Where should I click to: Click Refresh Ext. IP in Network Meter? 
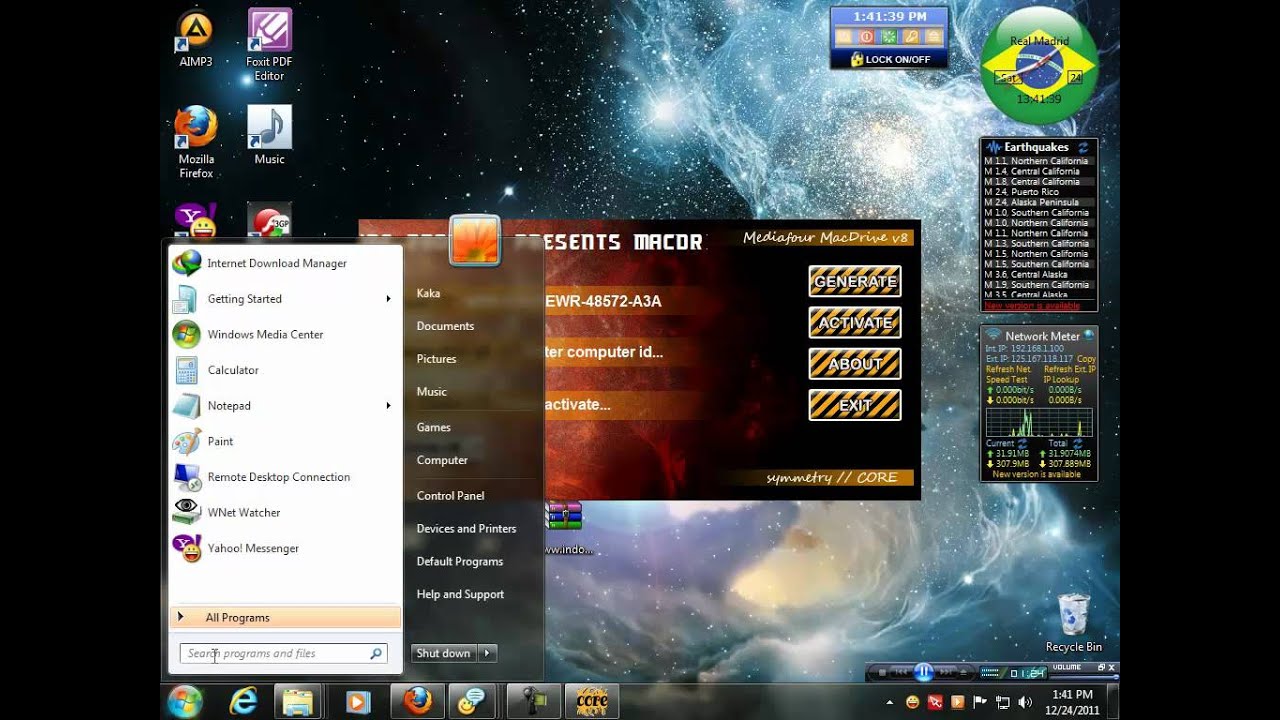click(1070, 369)
